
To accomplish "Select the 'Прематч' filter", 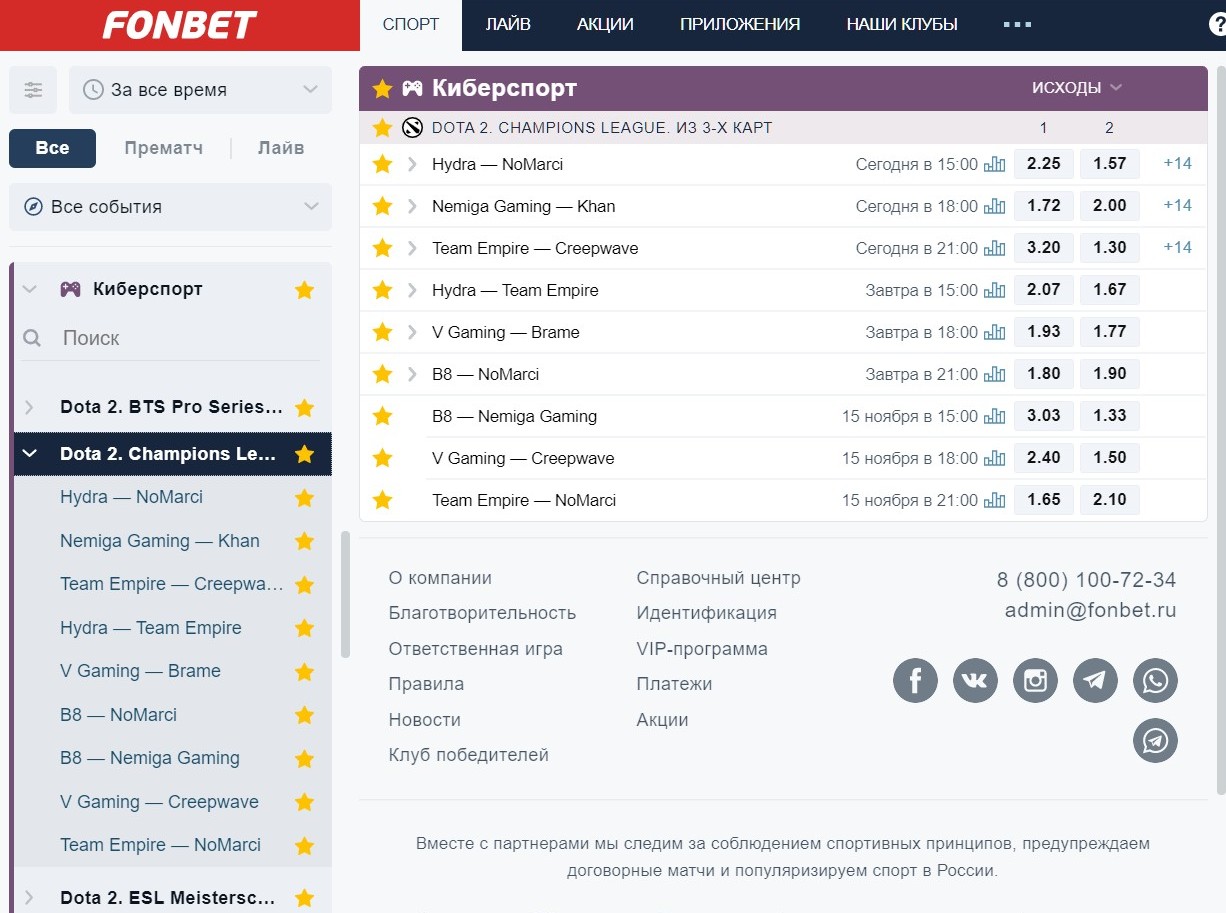I will coord(163,148).
